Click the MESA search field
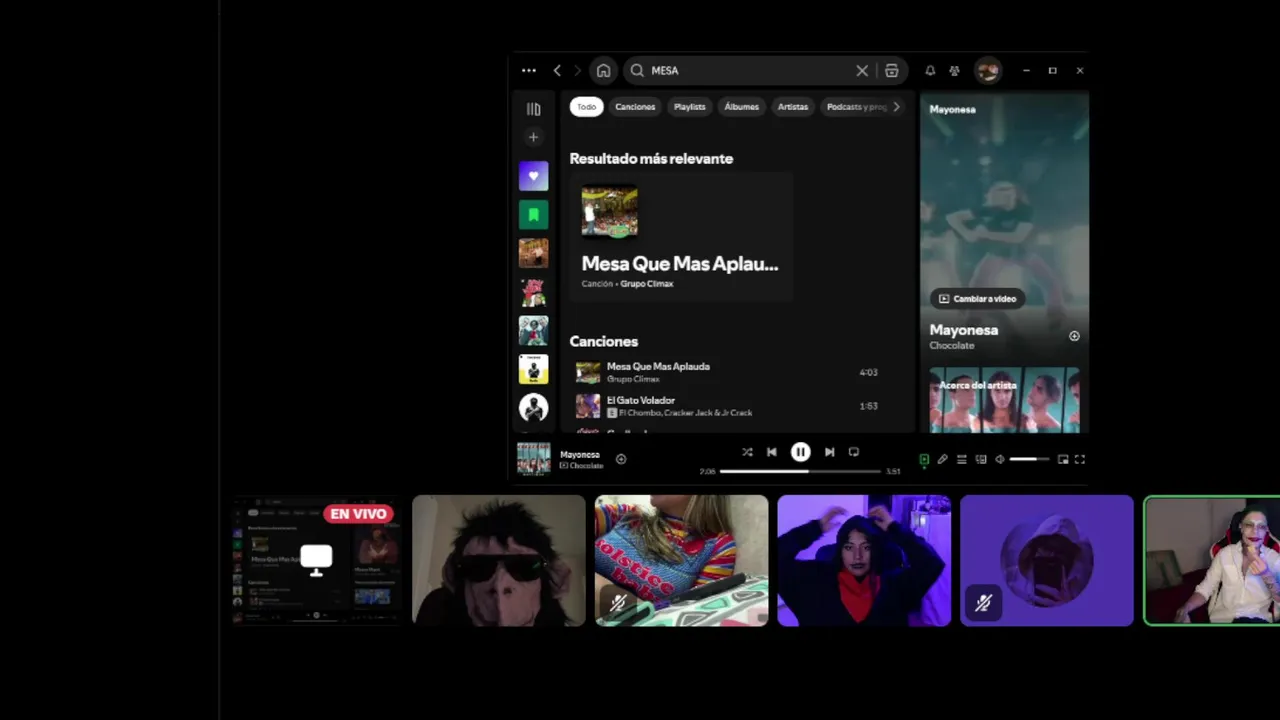The width and height of the screenshot is (1280, 720). point(750,71)
